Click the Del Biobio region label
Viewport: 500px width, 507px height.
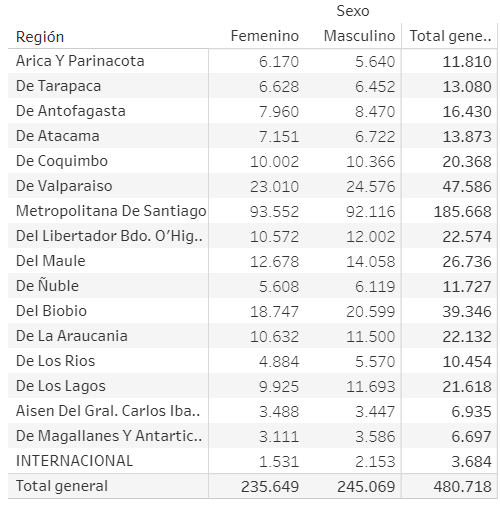tap(51, 311)
